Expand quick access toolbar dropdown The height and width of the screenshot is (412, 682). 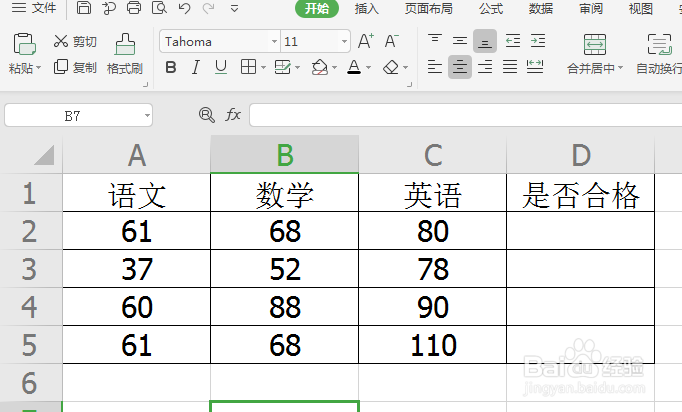234,8
